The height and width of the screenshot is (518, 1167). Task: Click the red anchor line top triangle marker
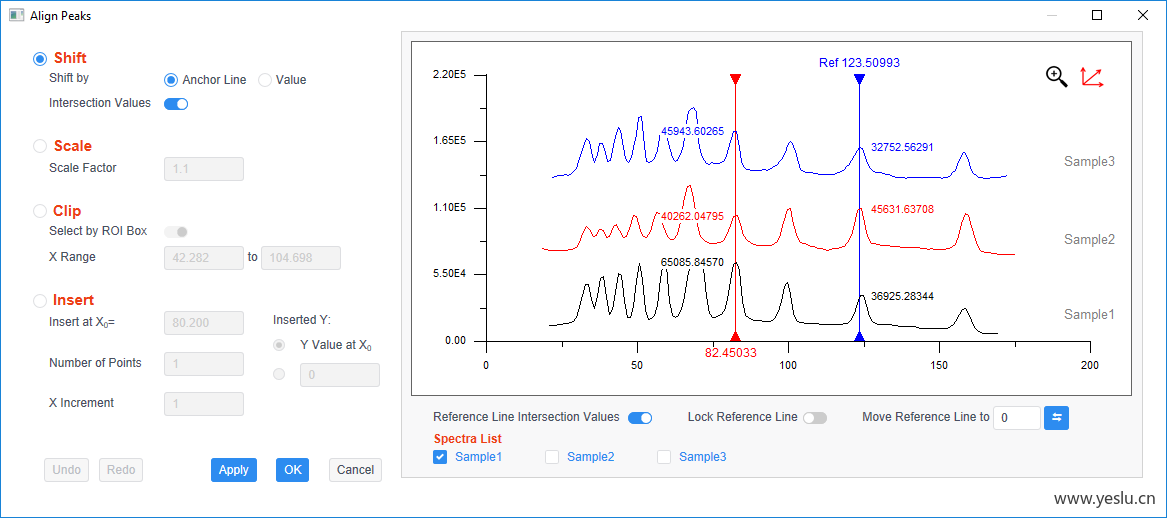735,79
